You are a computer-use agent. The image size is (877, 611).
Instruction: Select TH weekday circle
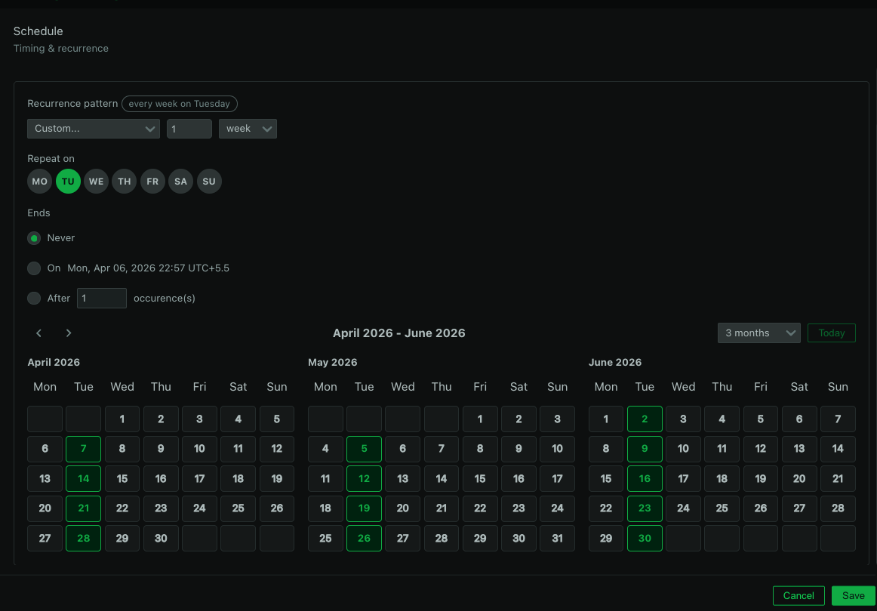tap(124, 181)
